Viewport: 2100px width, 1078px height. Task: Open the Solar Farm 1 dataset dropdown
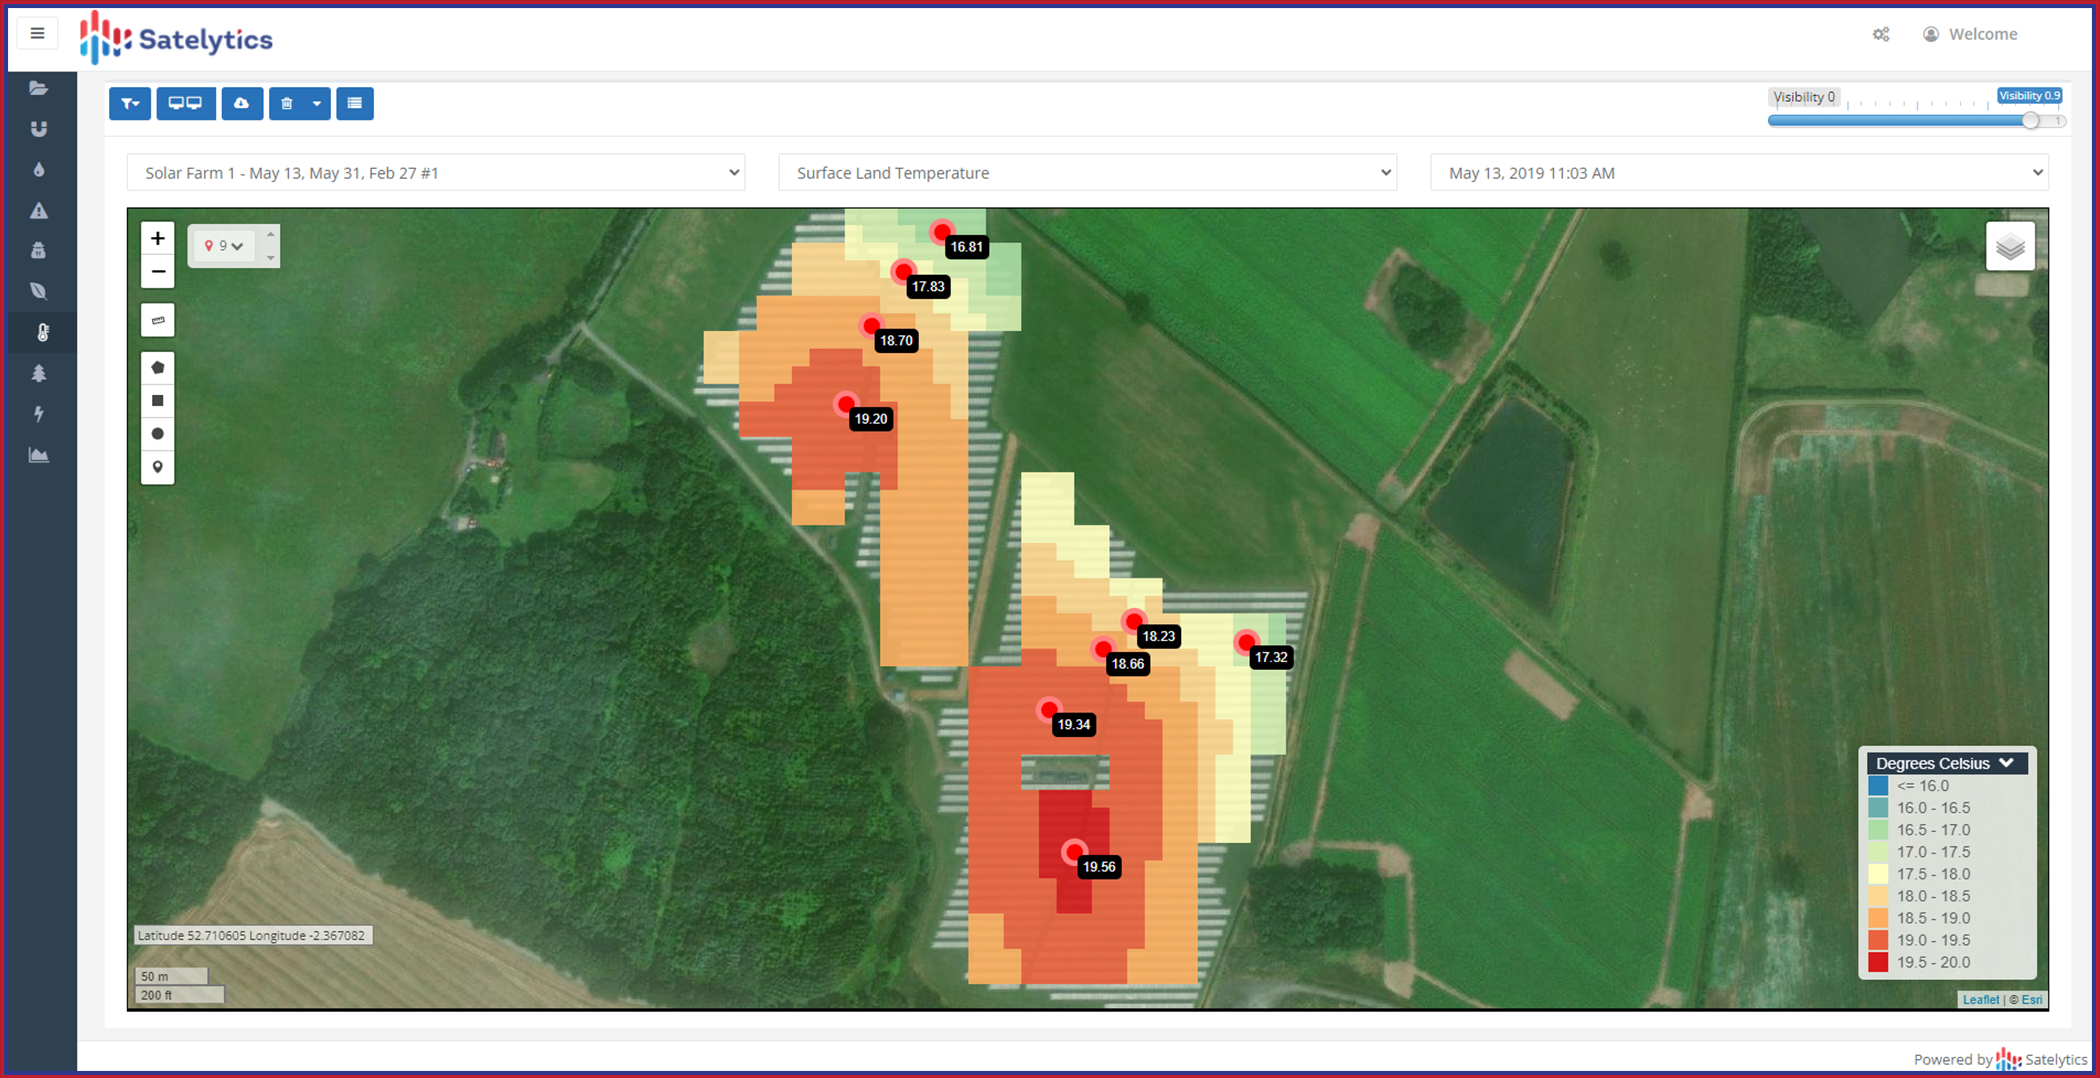click(435, 173)
